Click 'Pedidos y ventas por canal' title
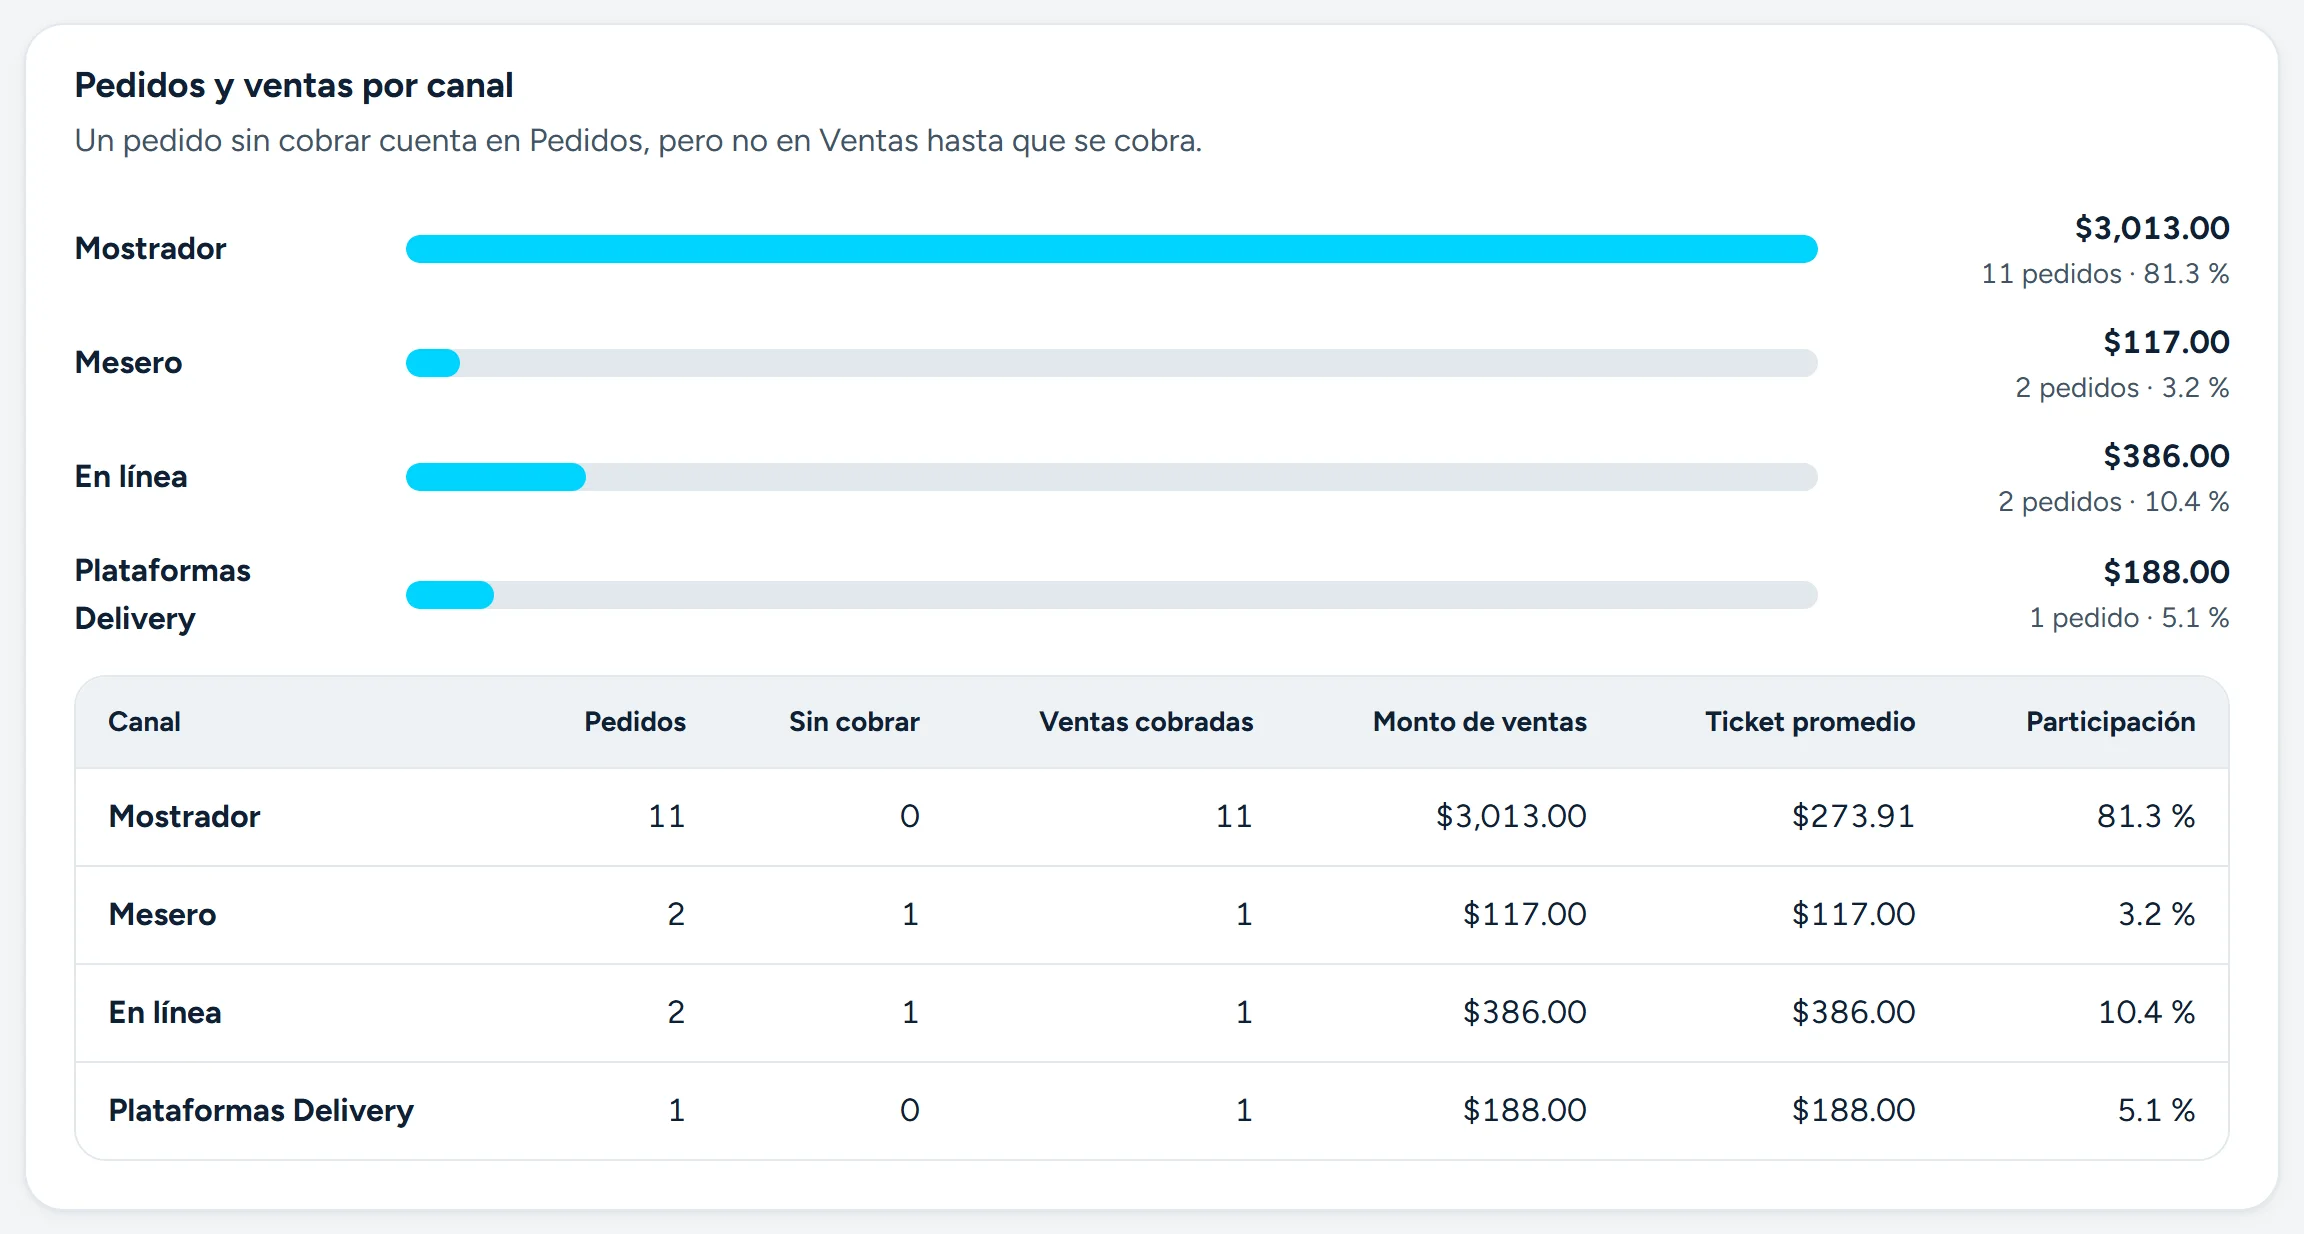2304x1234 pixels. [294, 86]
